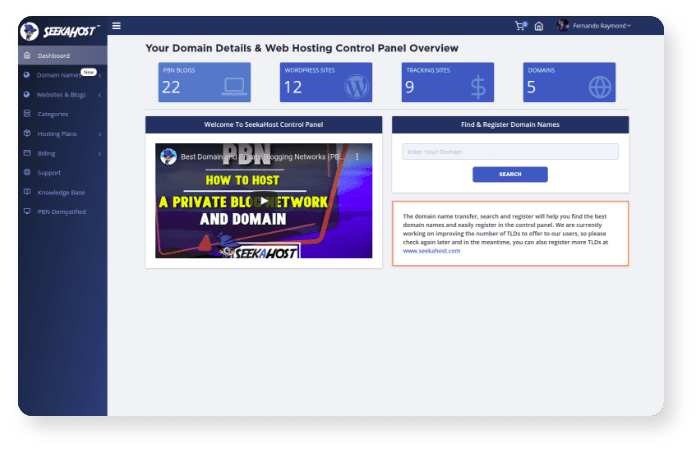Viewport: 700px width, 454px height.
Task: Click globe icon in Domains card
Action: point(600,87)
